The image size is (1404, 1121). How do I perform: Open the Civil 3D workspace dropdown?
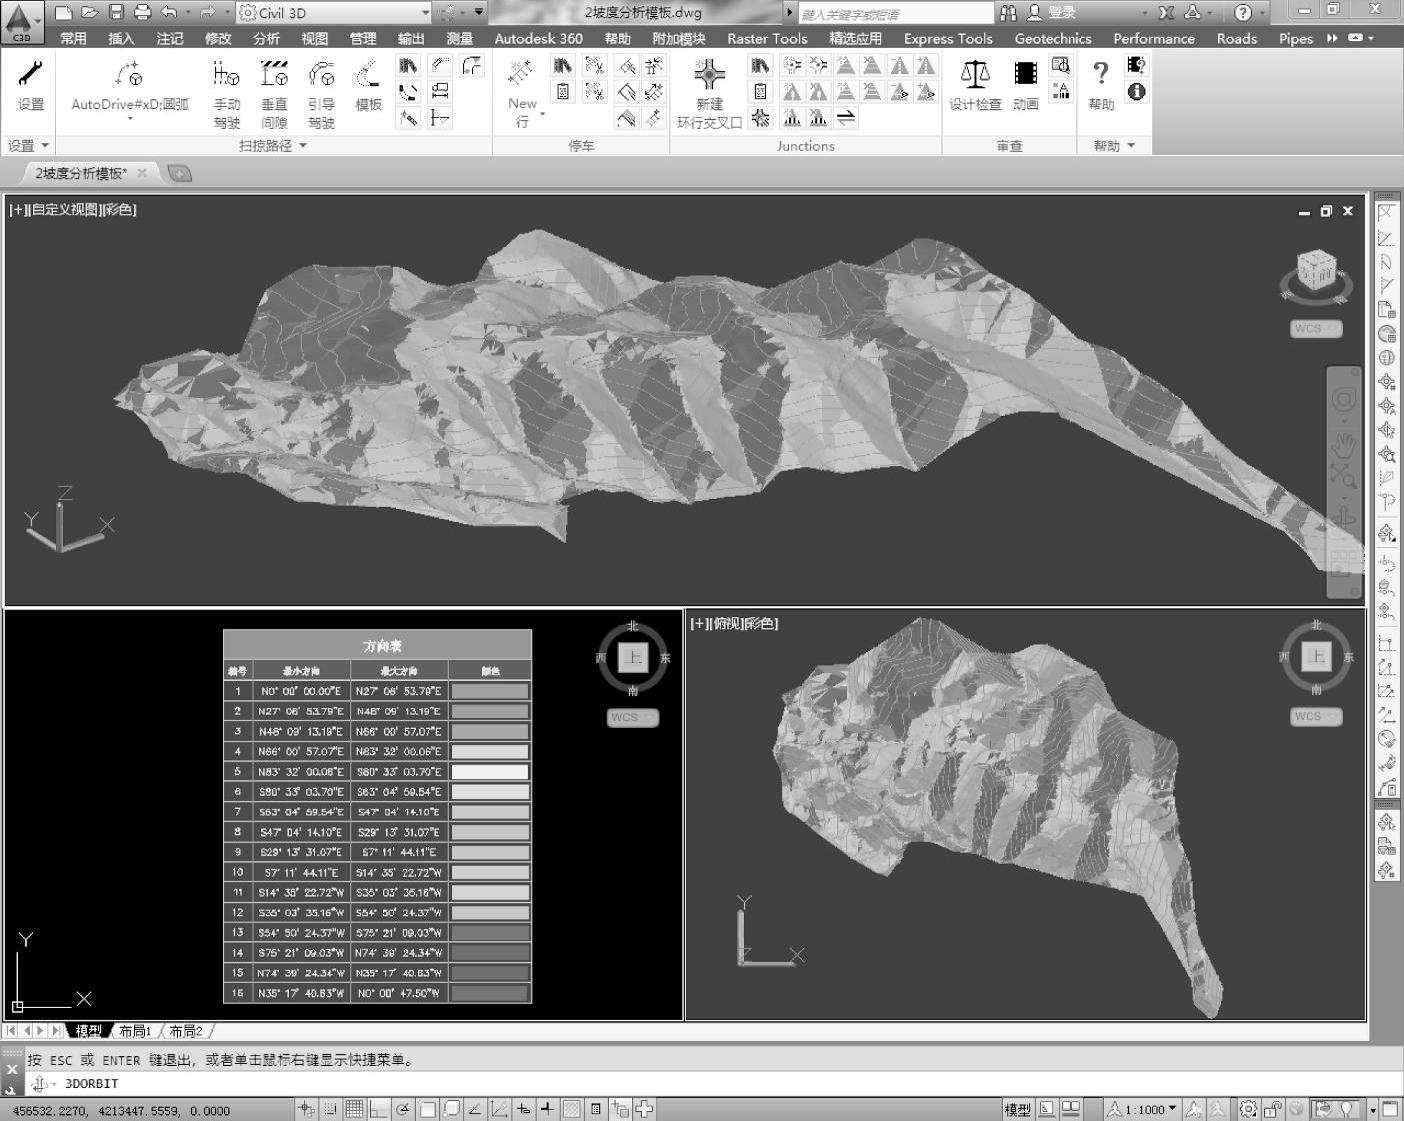coord(425,12)
